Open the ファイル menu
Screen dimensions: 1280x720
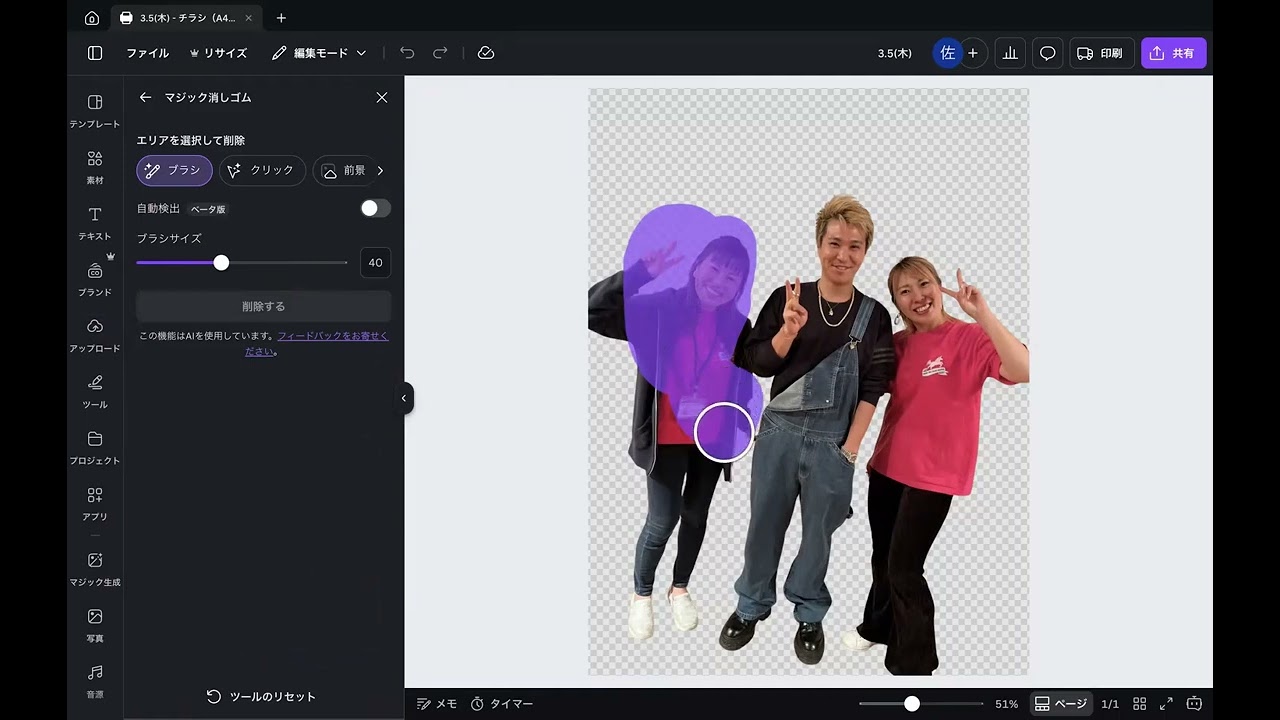[x=147, y=53]
